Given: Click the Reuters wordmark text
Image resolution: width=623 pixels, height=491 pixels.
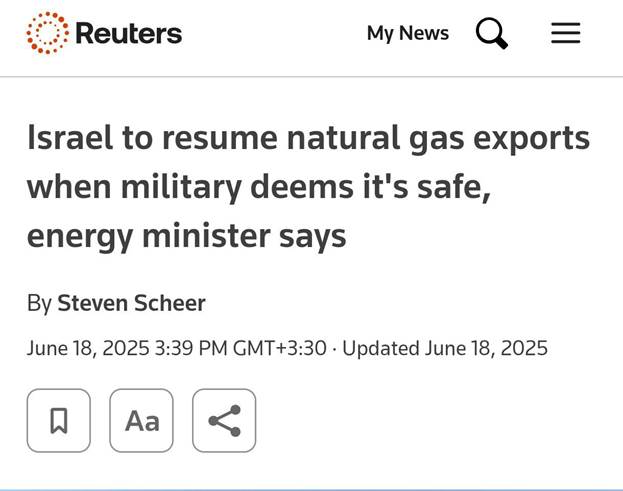Looking at the screenshot, I should pos(128,34).
